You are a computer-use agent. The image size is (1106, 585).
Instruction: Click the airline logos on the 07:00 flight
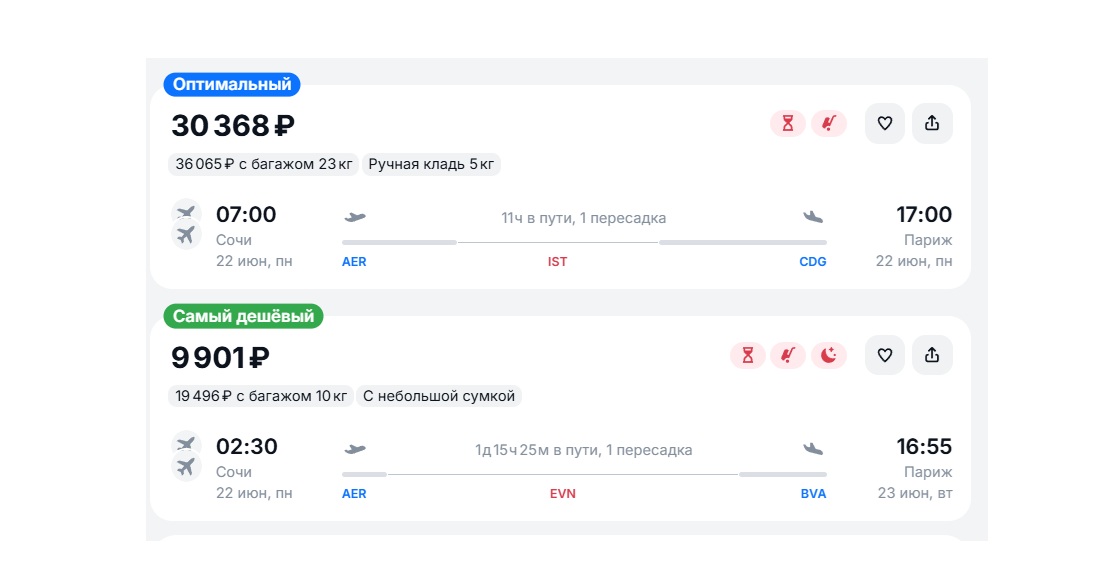click(186, 224)
